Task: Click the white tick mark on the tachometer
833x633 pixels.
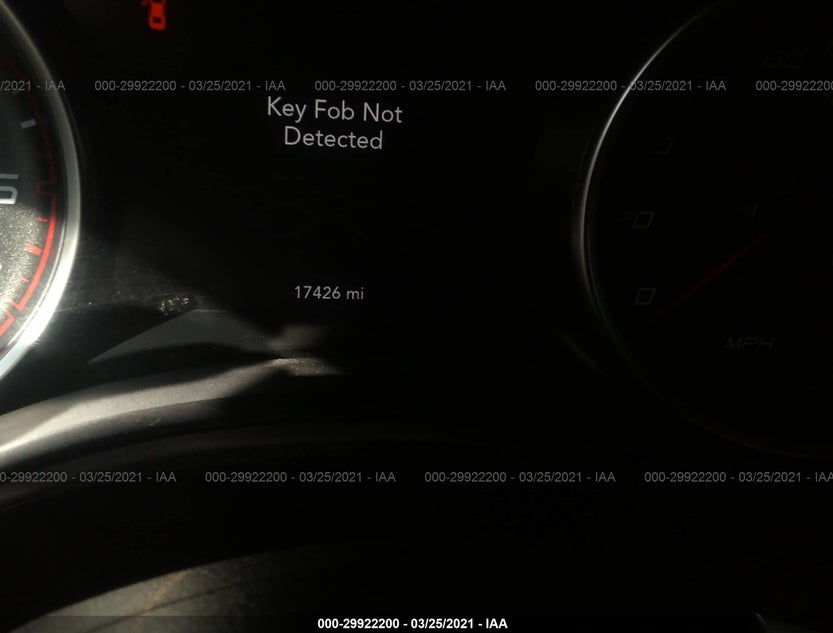Action: click(x=28, y=124)
